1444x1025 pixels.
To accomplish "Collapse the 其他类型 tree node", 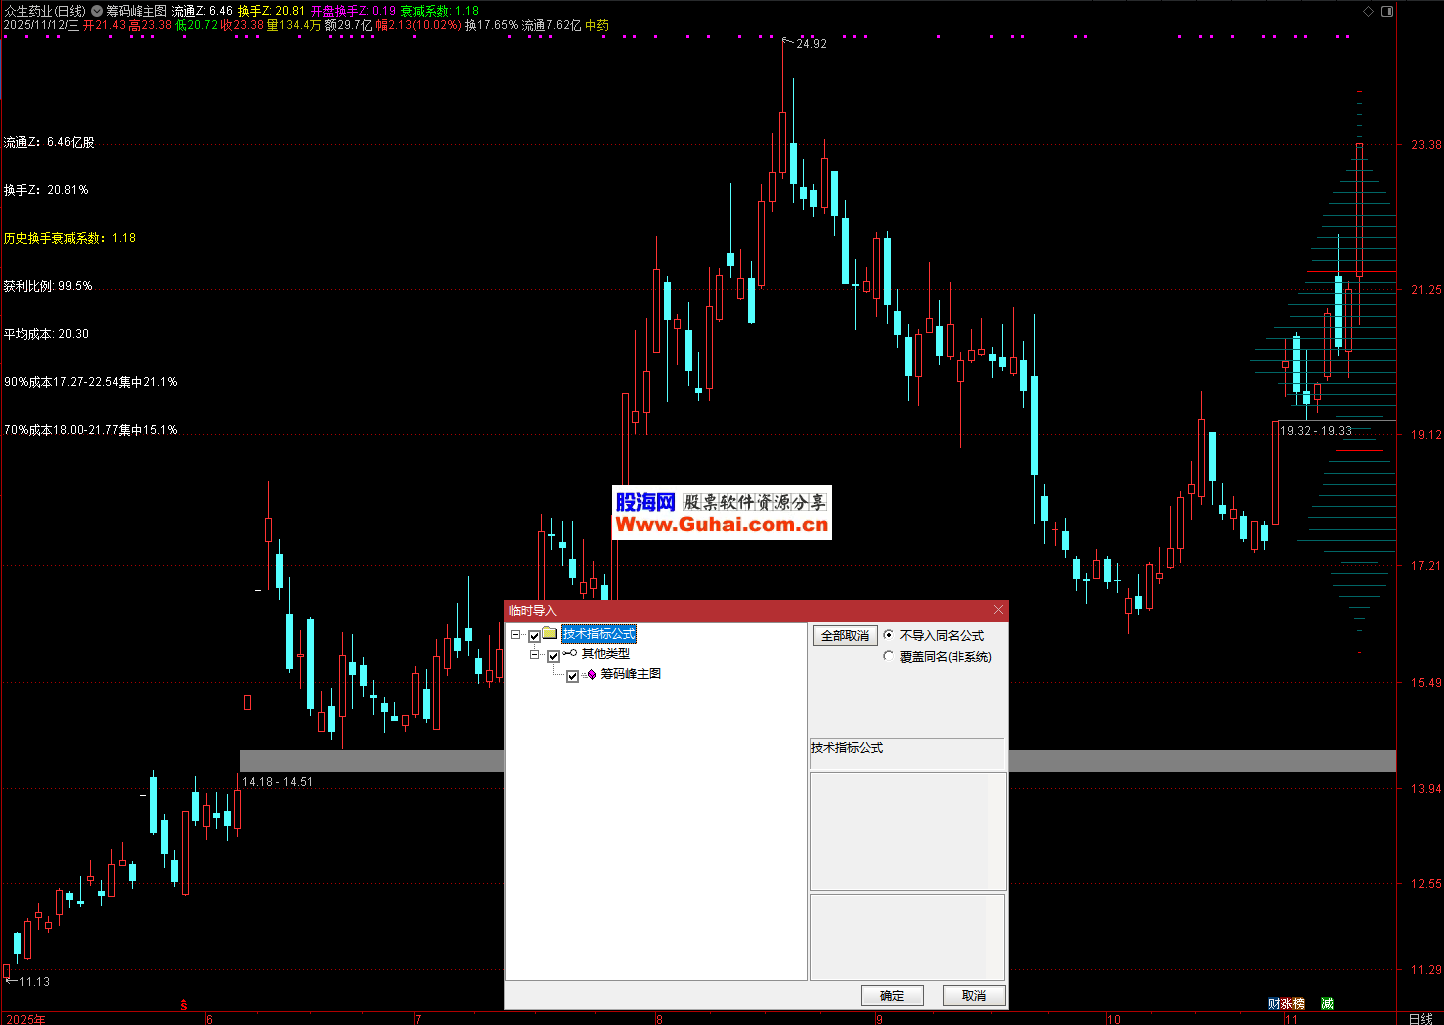I will coord(534,655).
